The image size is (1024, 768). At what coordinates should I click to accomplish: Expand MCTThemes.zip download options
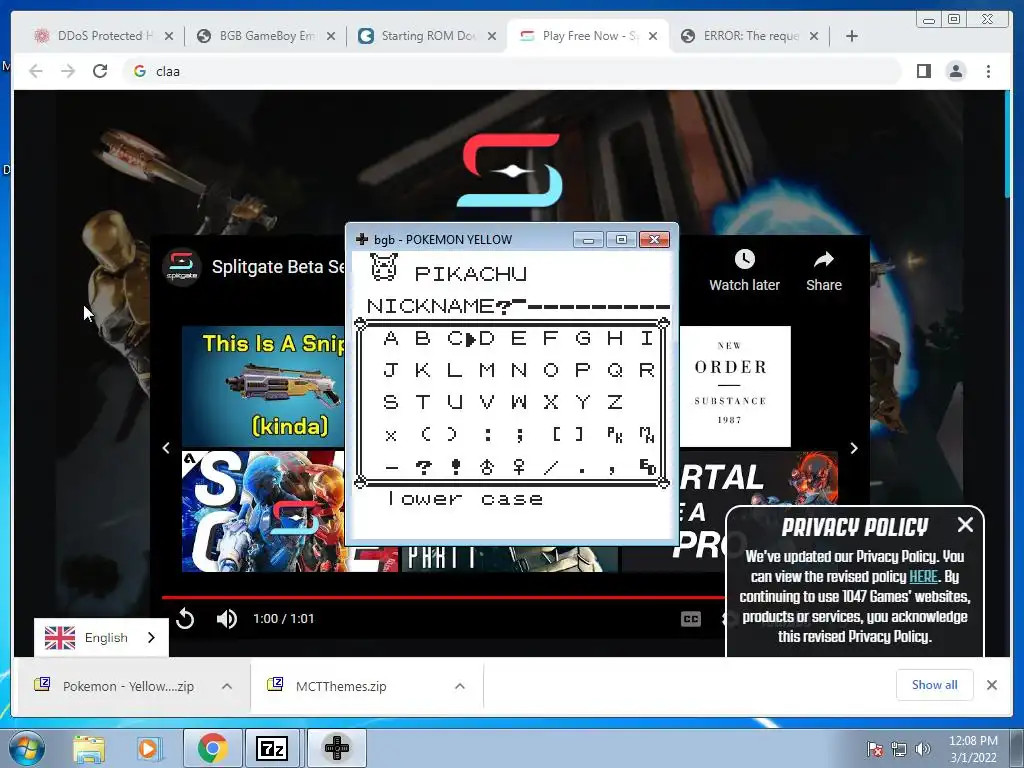click(x=460, y=686)
